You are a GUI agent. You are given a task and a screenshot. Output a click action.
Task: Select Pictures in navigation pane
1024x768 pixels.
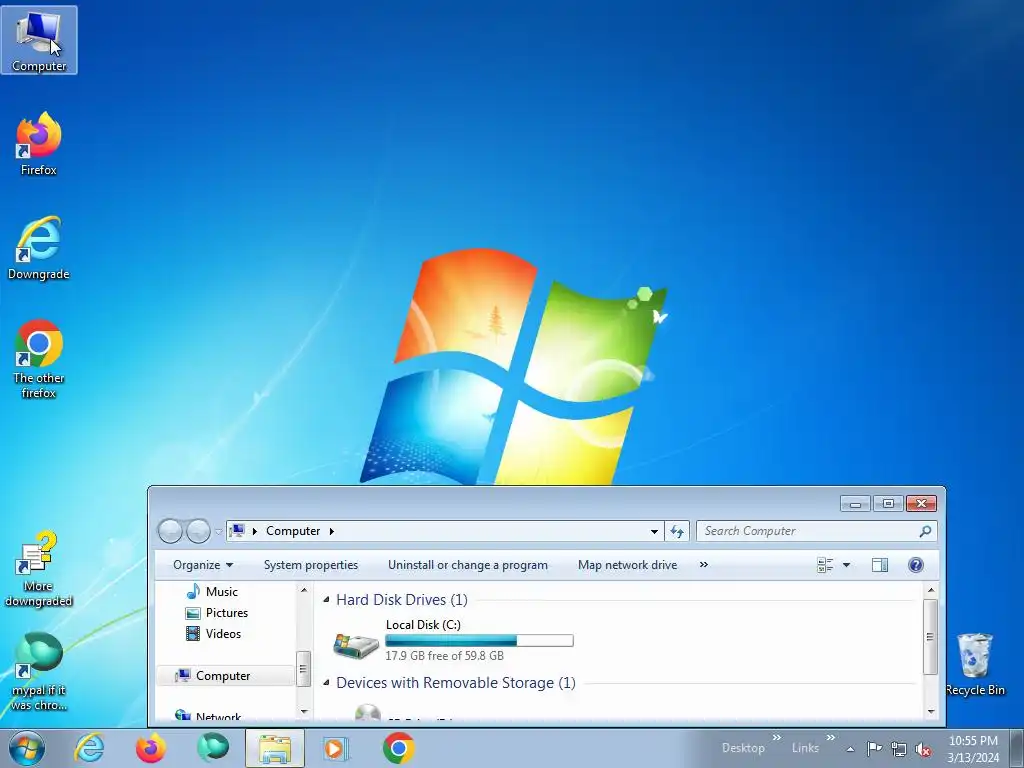coord(217,613)
